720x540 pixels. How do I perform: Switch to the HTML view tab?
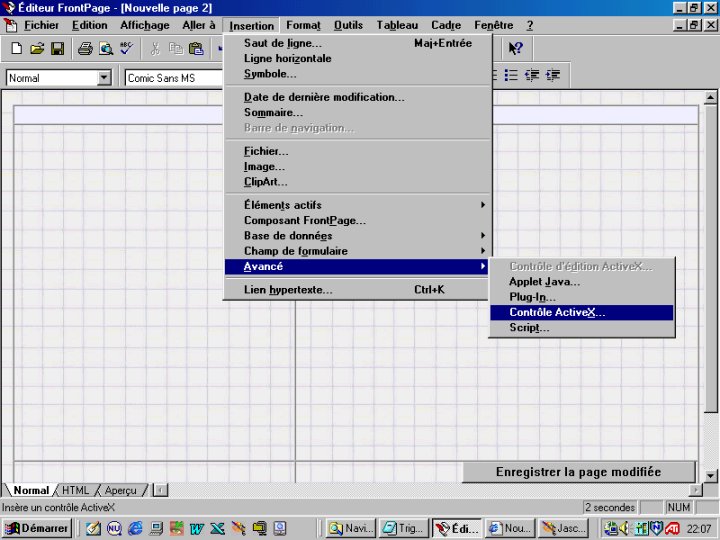pyautogui.click(x=75, y=490)
